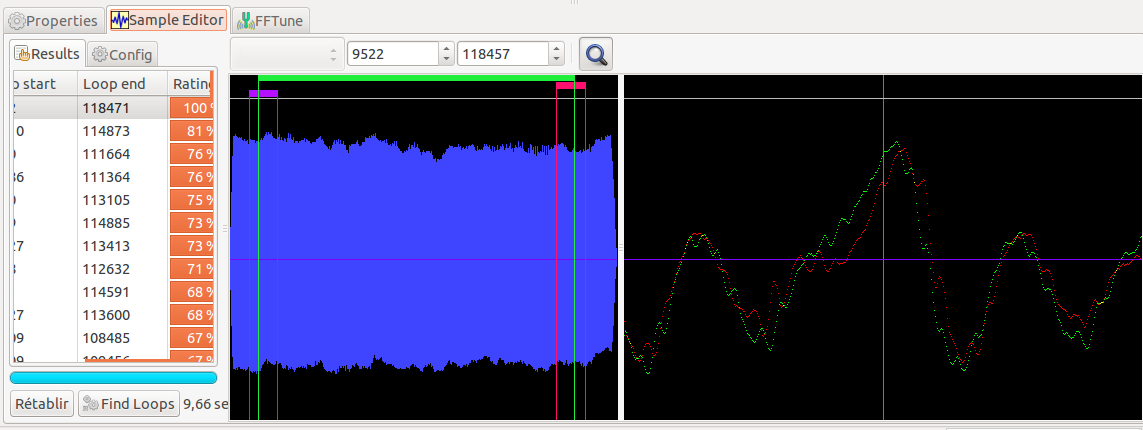Decrease the 118457 loop end value
The width and height of the screenshot is (1143, 430).
pos(557,60)
